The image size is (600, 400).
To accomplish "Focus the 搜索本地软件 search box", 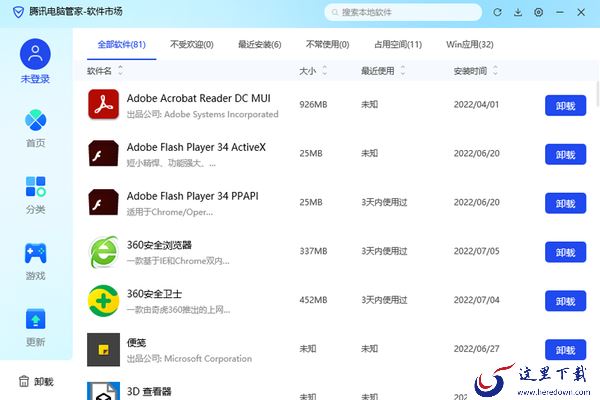I will click(x=403, y=13).
